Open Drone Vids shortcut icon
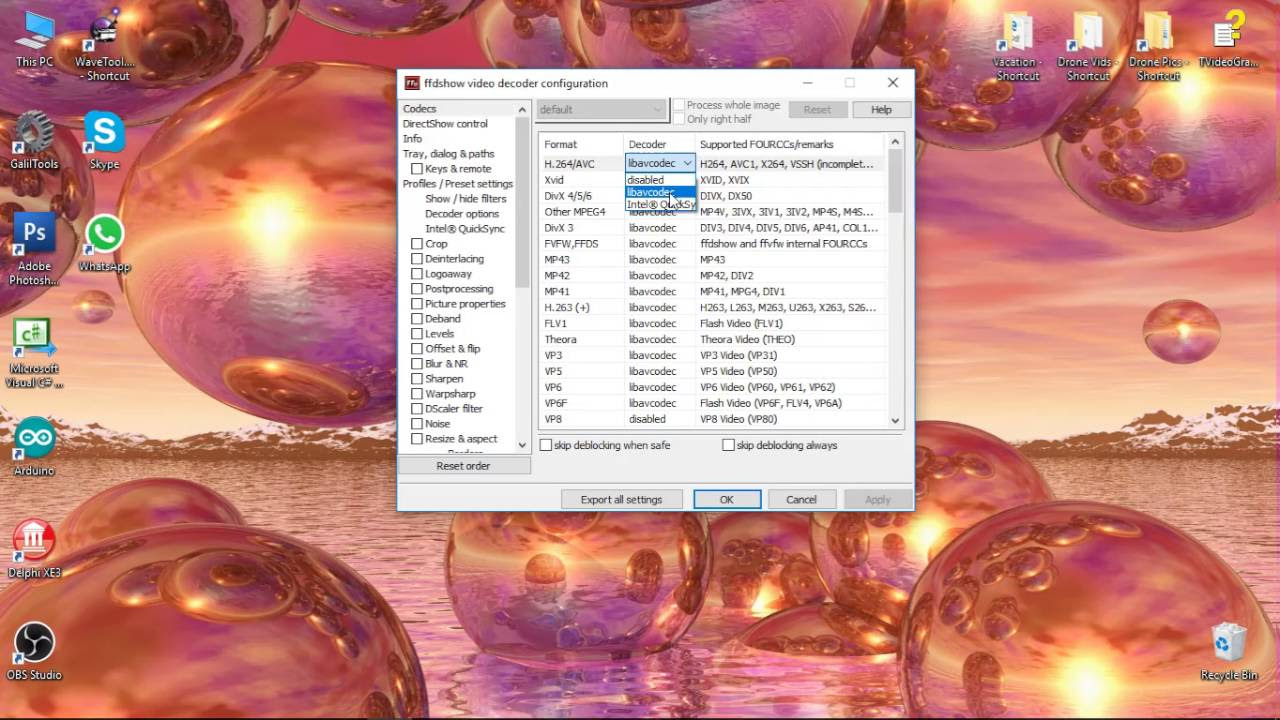The width and height of the screenshot is (1280, 720). [x=1087, y=48]
